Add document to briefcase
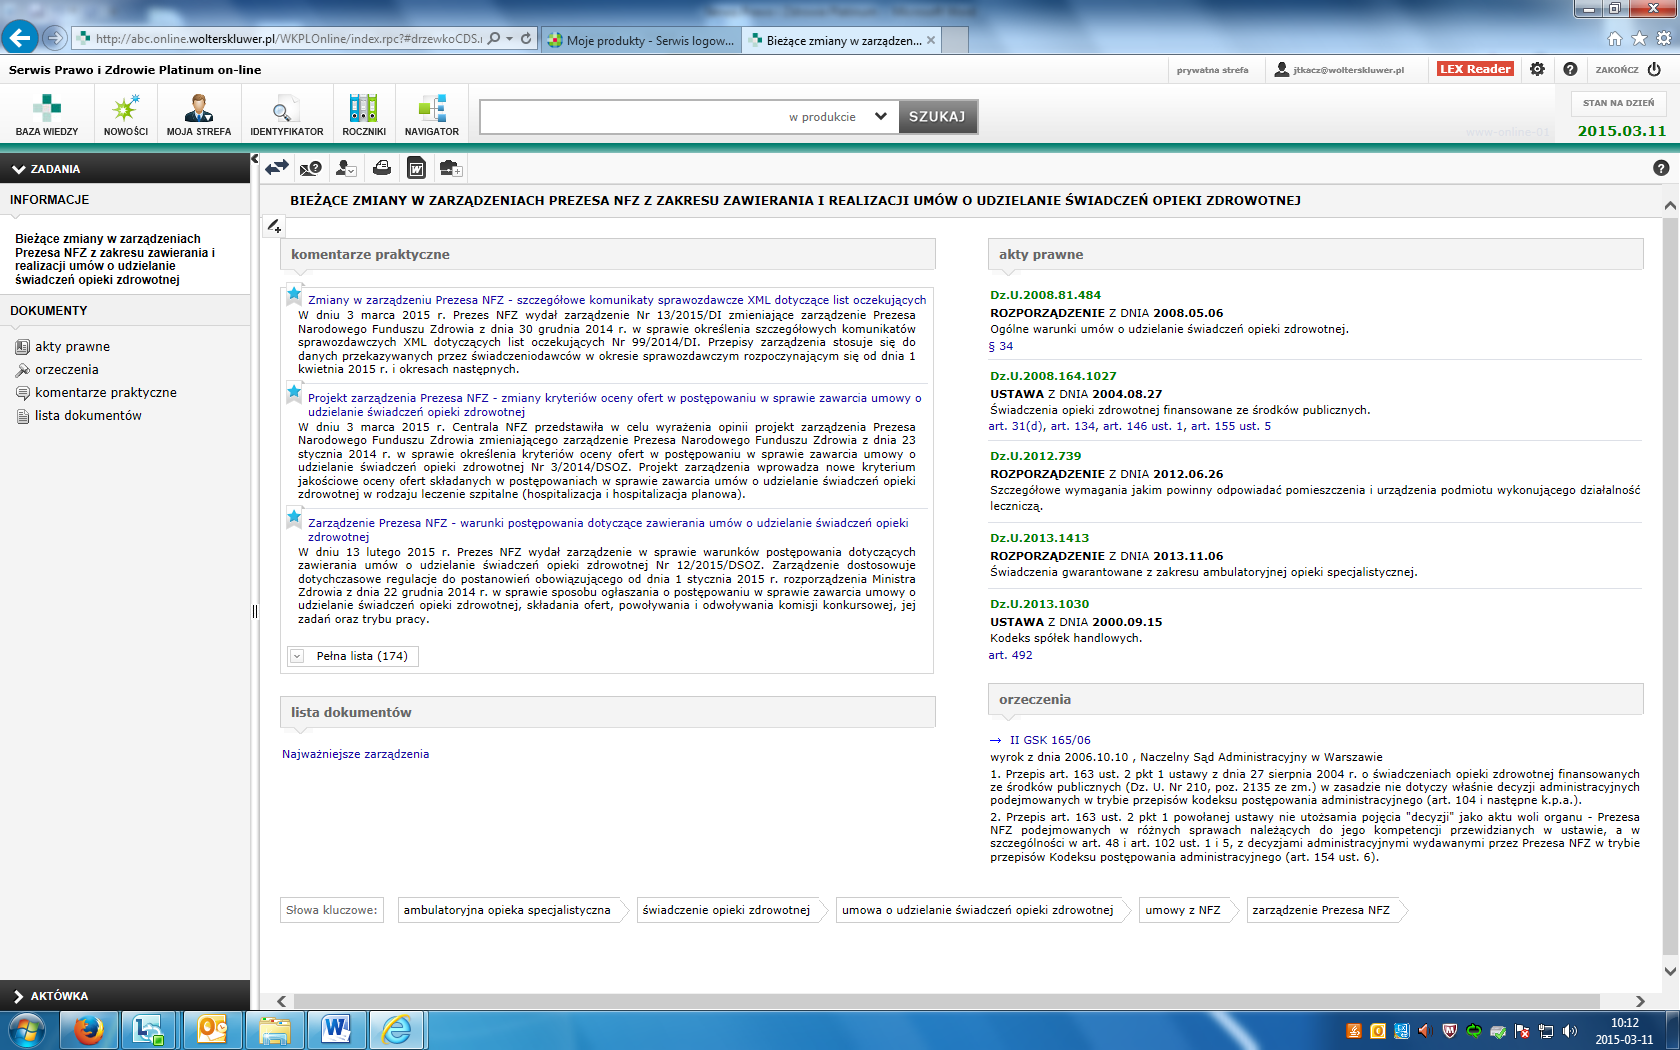Viewport: 1680px width, 1050px height. [451, 168]
